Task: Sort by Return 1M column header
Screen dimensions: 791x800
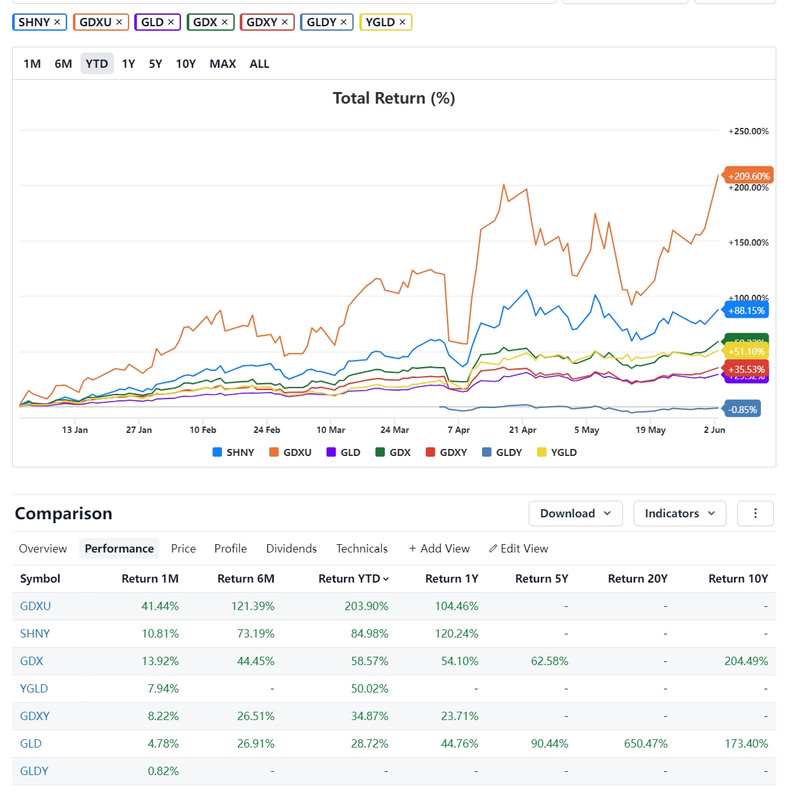Action: tap(150, 579)
